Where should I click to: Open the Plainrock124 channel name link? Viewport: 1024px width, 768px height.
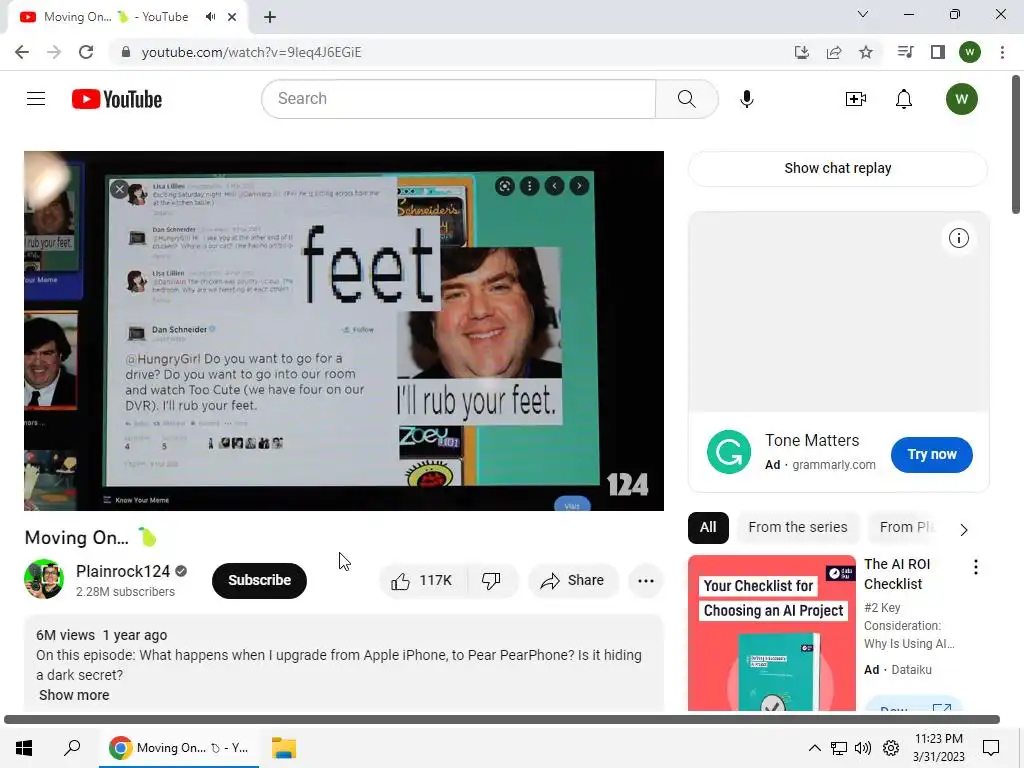click(123, 571)
